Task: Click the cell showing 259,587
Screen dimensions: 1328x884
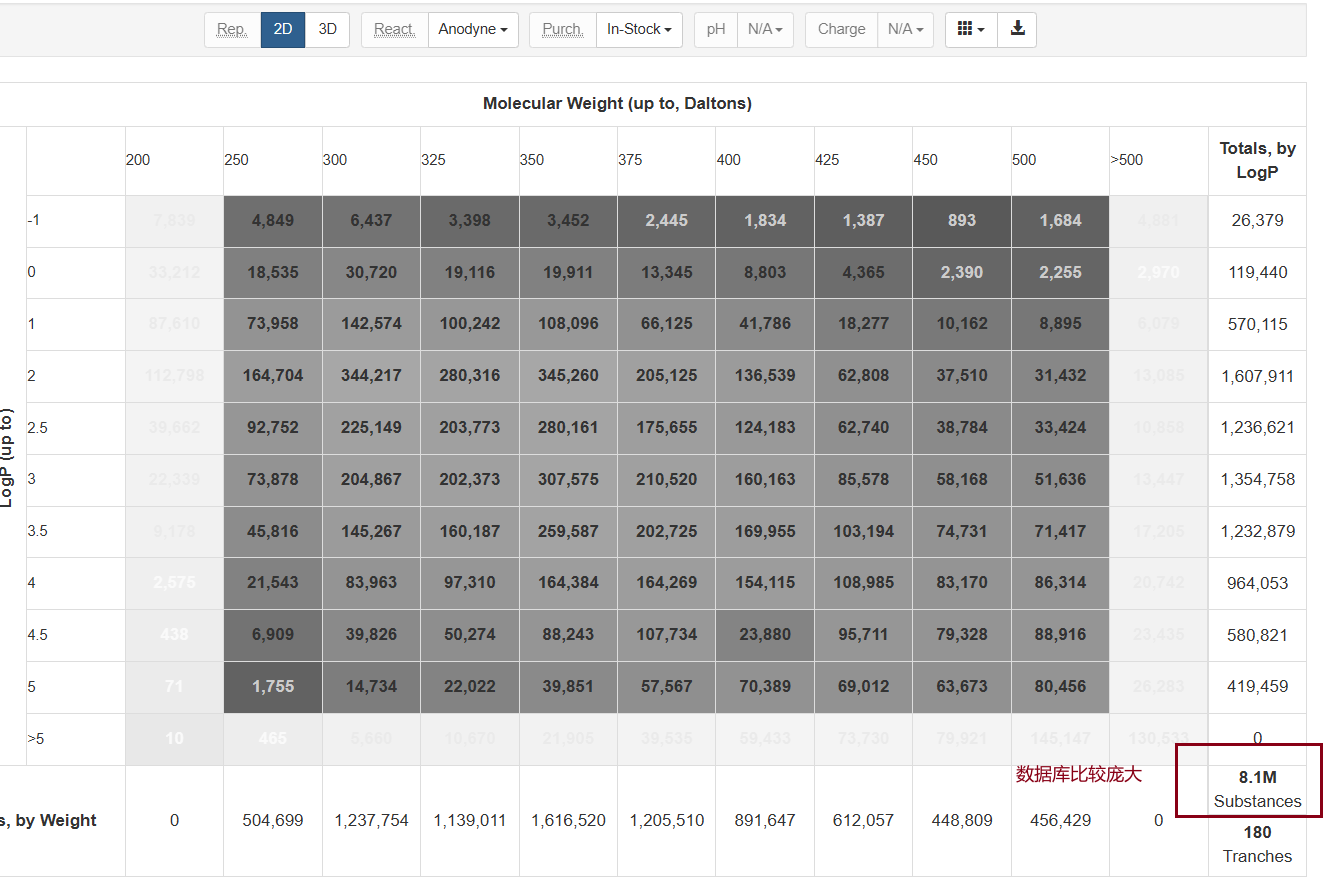Action: (x=568, y=531)
